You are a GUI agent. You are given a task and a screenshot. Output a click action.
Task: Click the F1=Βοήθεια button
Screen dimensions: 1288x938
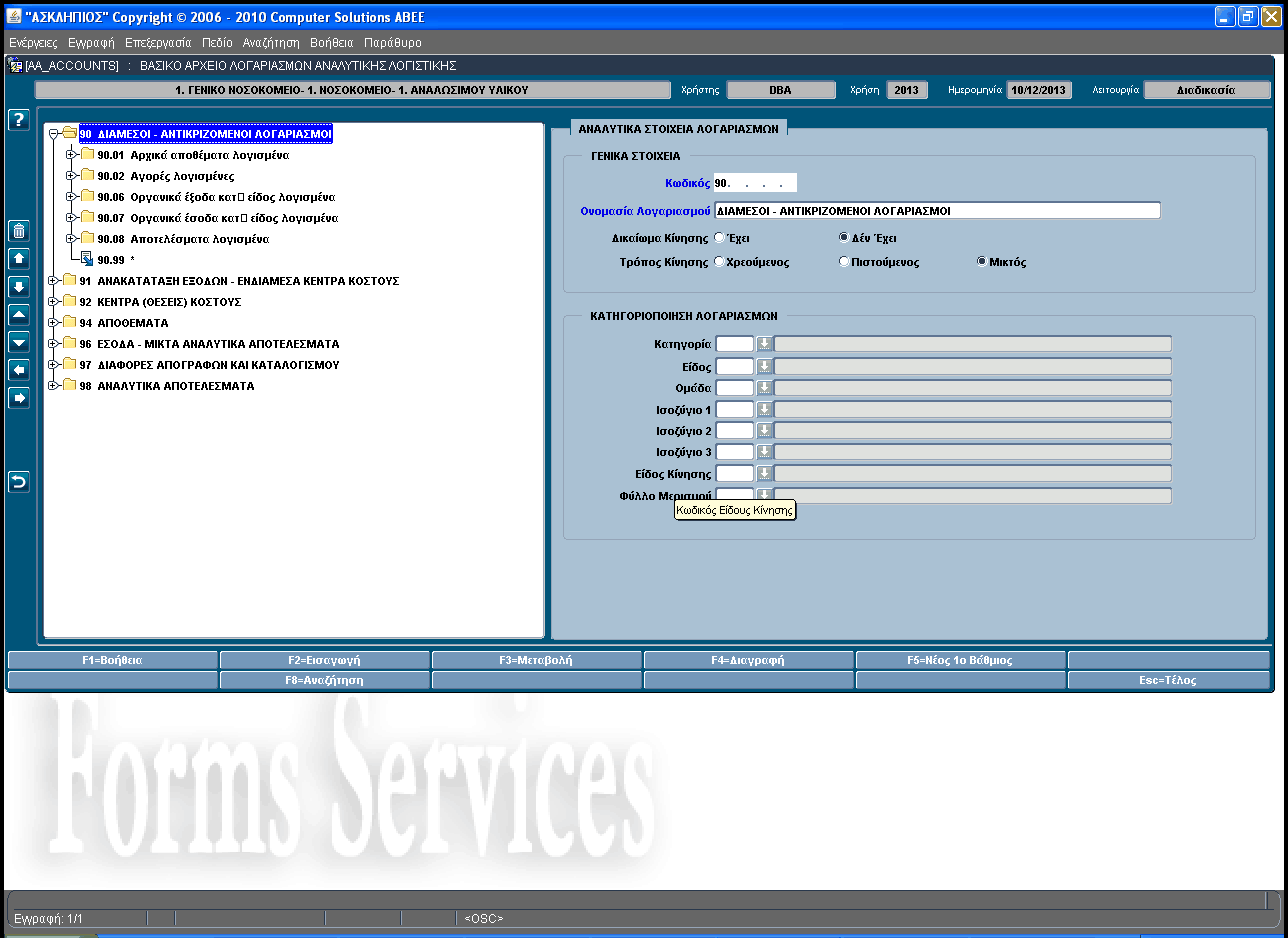[x=112, y=660]
